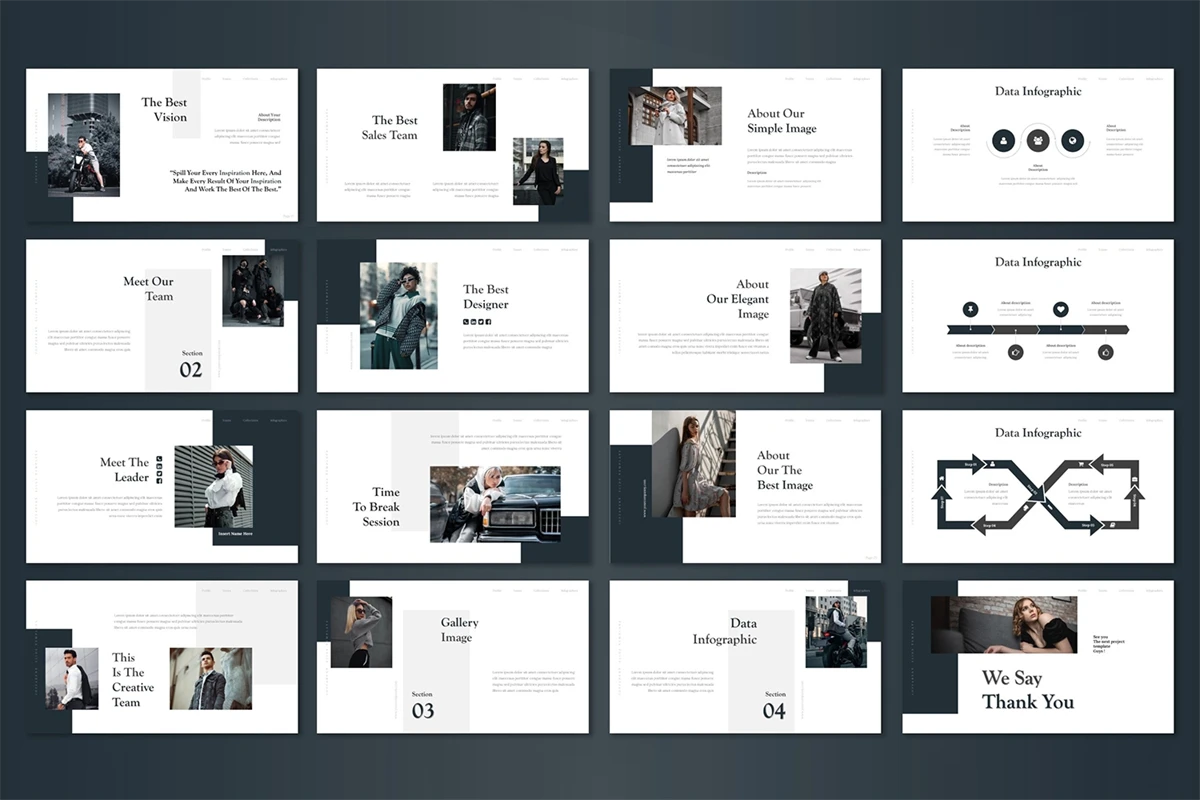Click the single user icon circle
The image size is (1200, 800).
pos(1003,141)
